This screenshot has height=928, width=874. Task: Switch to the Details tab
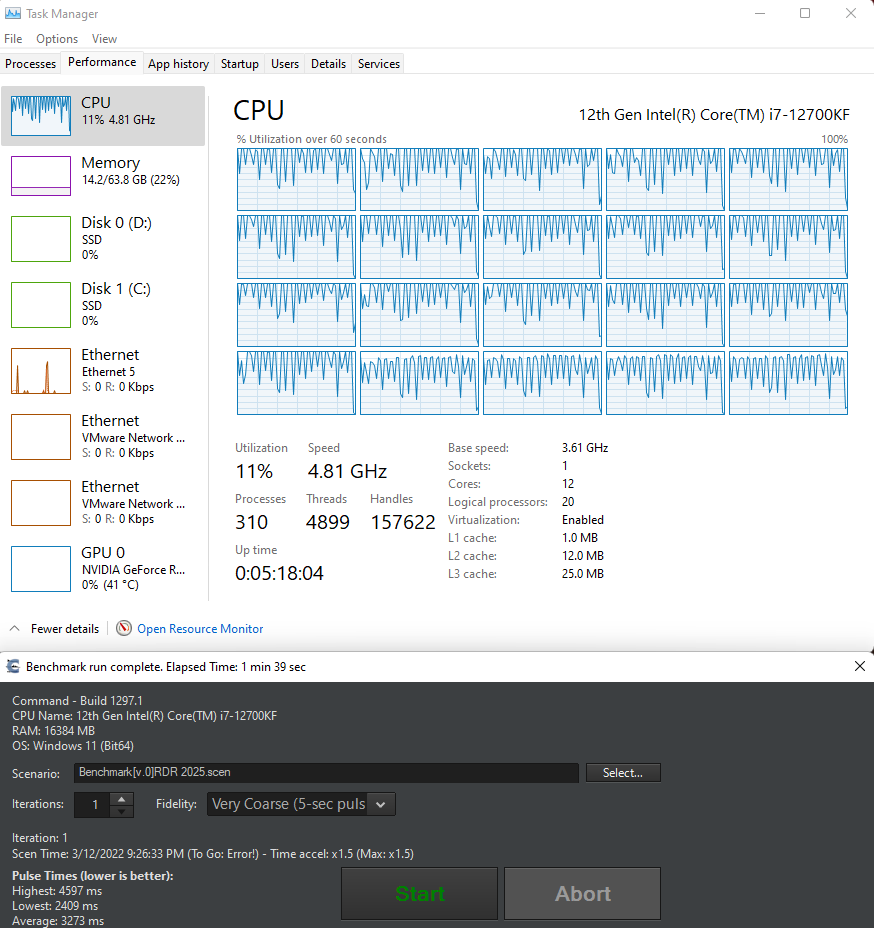click(x=328, y=64)
